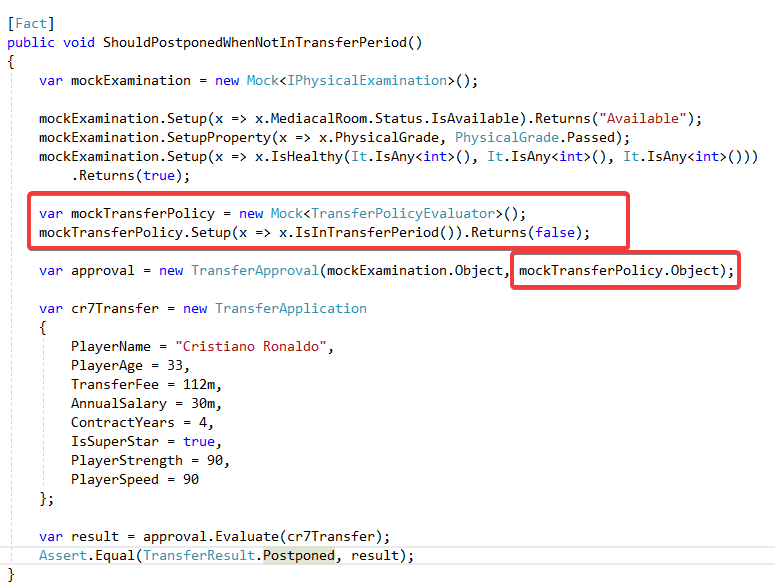Click PlayerAge = 33 line
775x585 pixels.
click(130, 366)
